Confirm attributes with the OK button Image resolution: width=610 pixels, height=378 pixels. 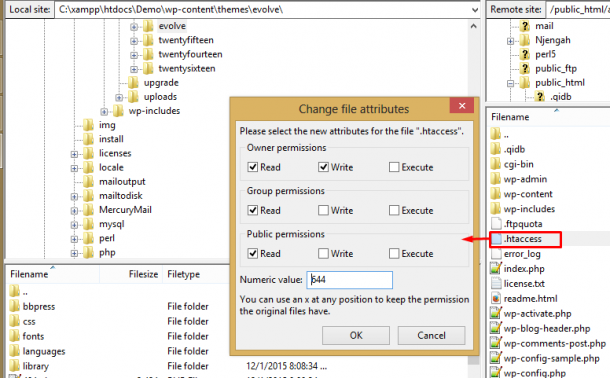(x=356, y=335)
